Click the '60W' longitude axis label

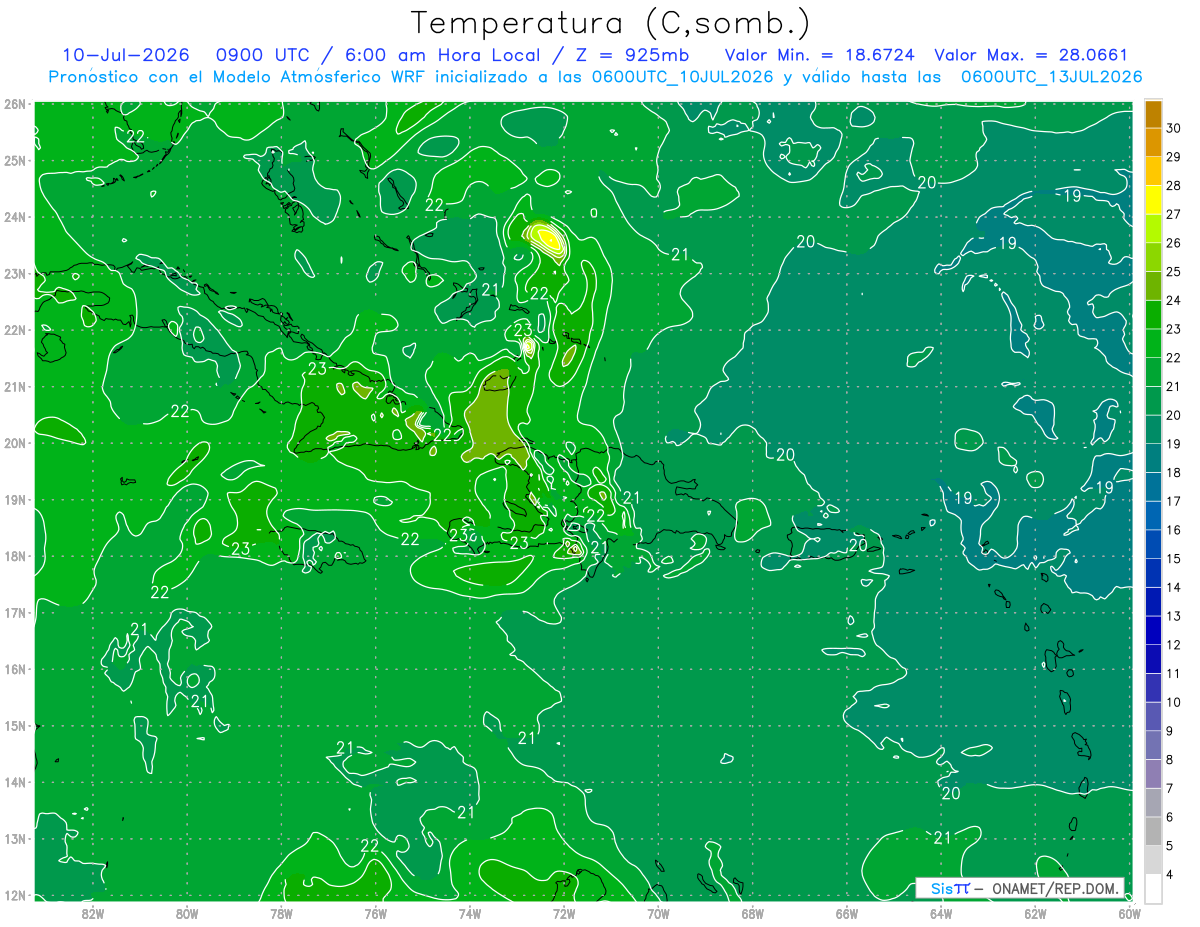pyautogui.click(x=1130, y=913)
